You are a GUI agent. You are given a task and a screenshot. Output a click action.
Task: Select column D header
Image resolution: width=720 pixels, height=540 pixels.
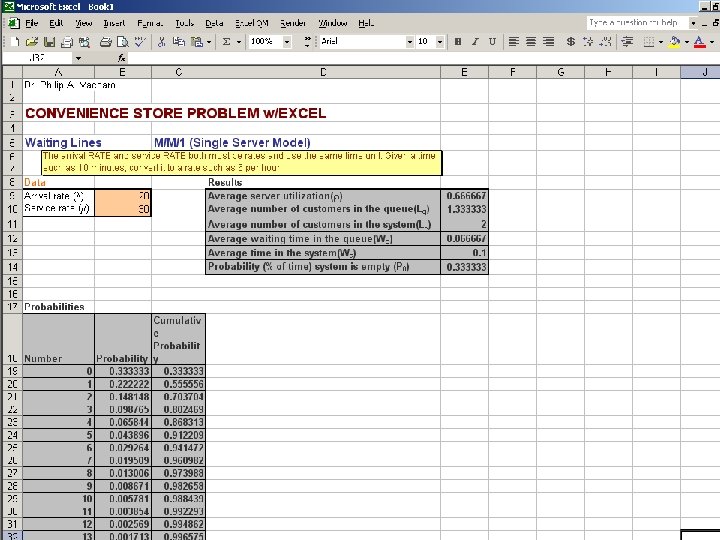(x=323, y=72)
